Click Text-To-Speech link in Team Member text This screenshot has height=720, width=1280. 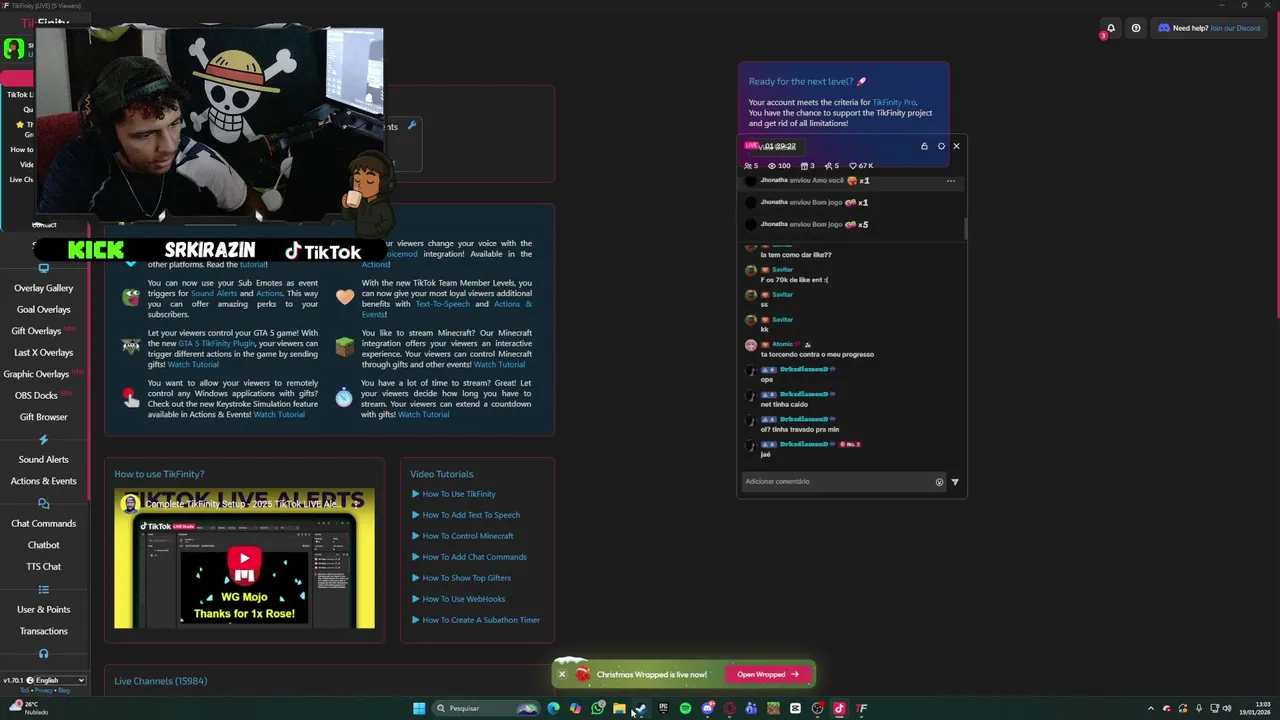click(x=442, y=304)
